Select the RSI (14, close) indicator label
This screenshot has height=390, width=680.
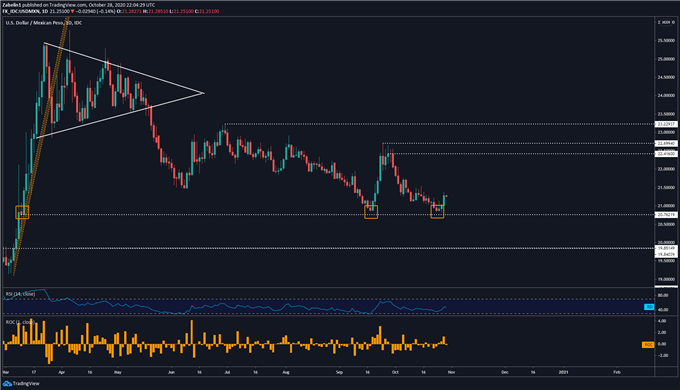click(x=20, y=294)
